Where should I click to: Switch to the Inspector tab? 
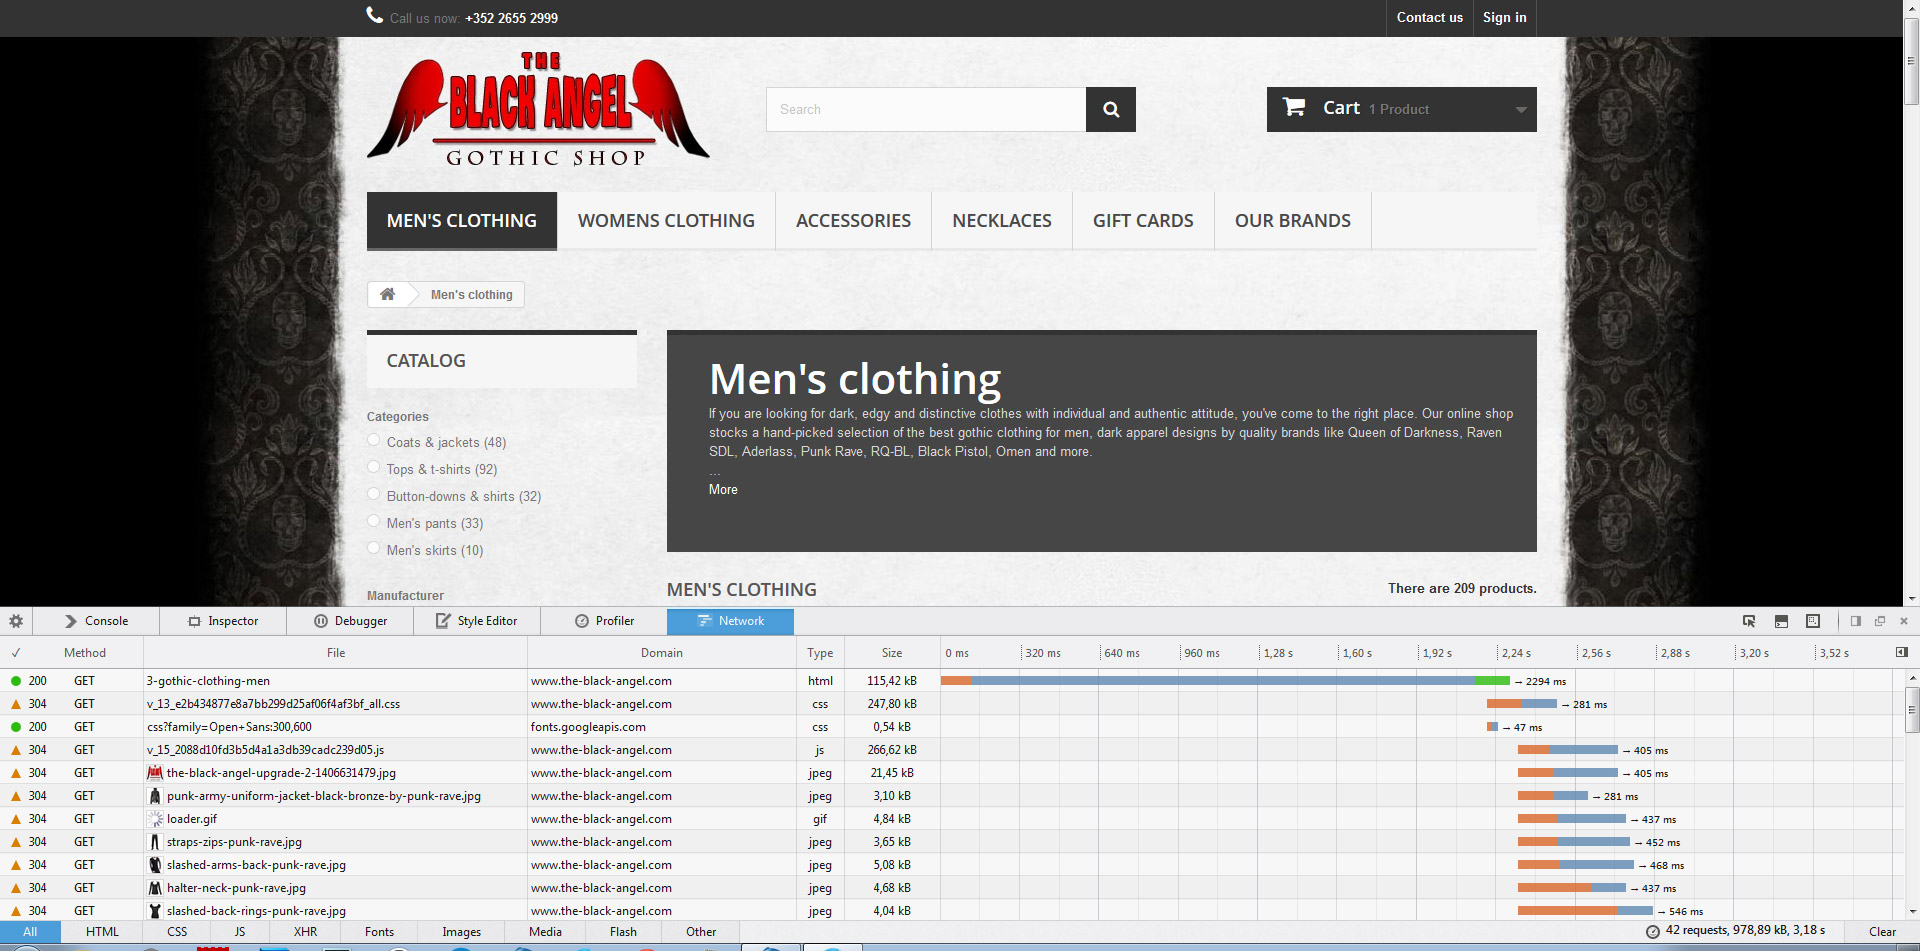click(x=223, y=621)
